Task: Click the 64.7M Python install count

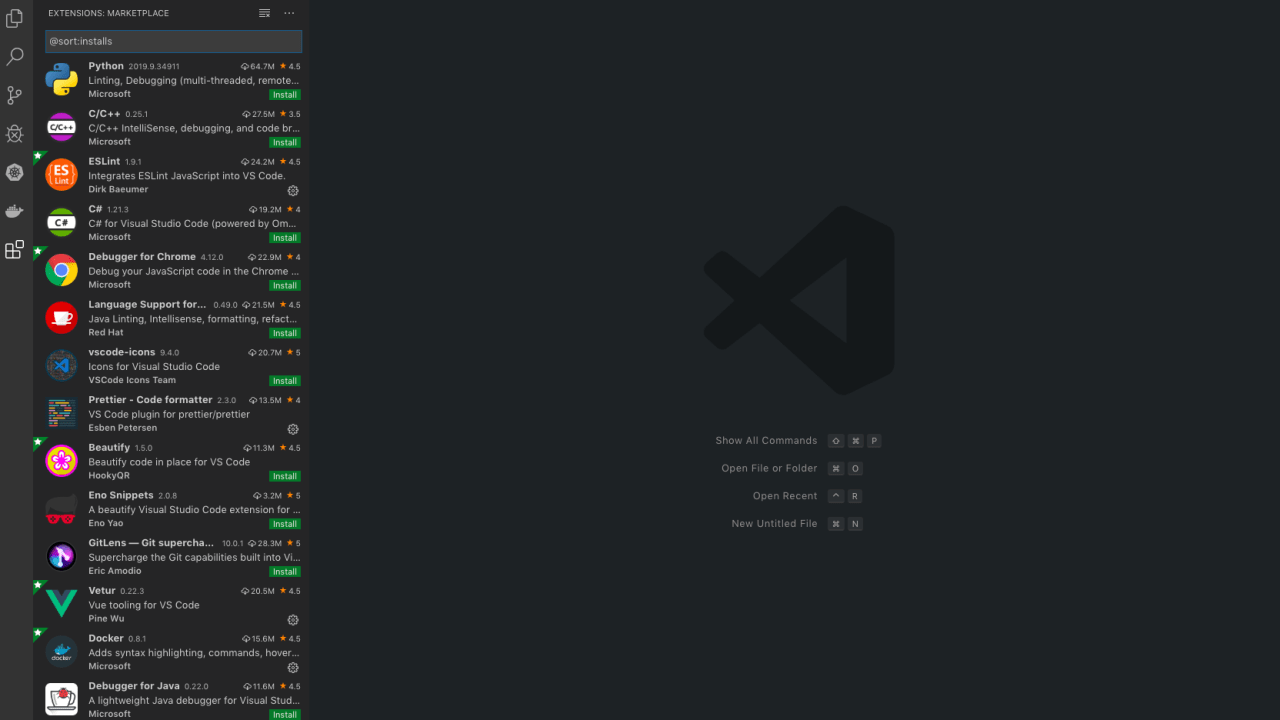Action: click(257, 66)
